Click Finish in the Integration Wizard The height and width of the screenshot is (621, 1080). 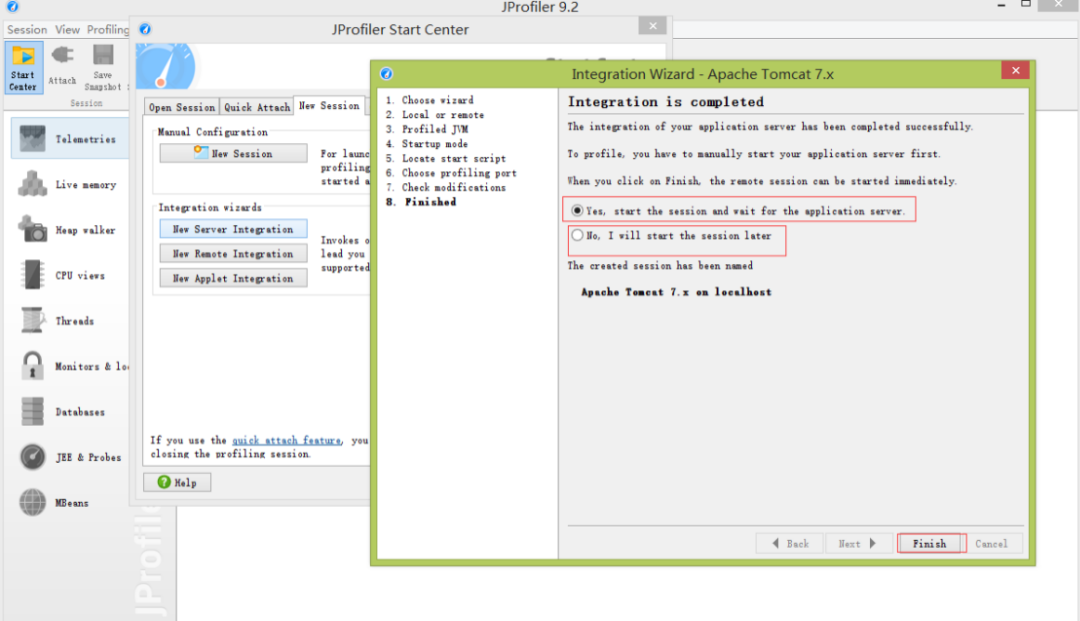coord(929,543)
